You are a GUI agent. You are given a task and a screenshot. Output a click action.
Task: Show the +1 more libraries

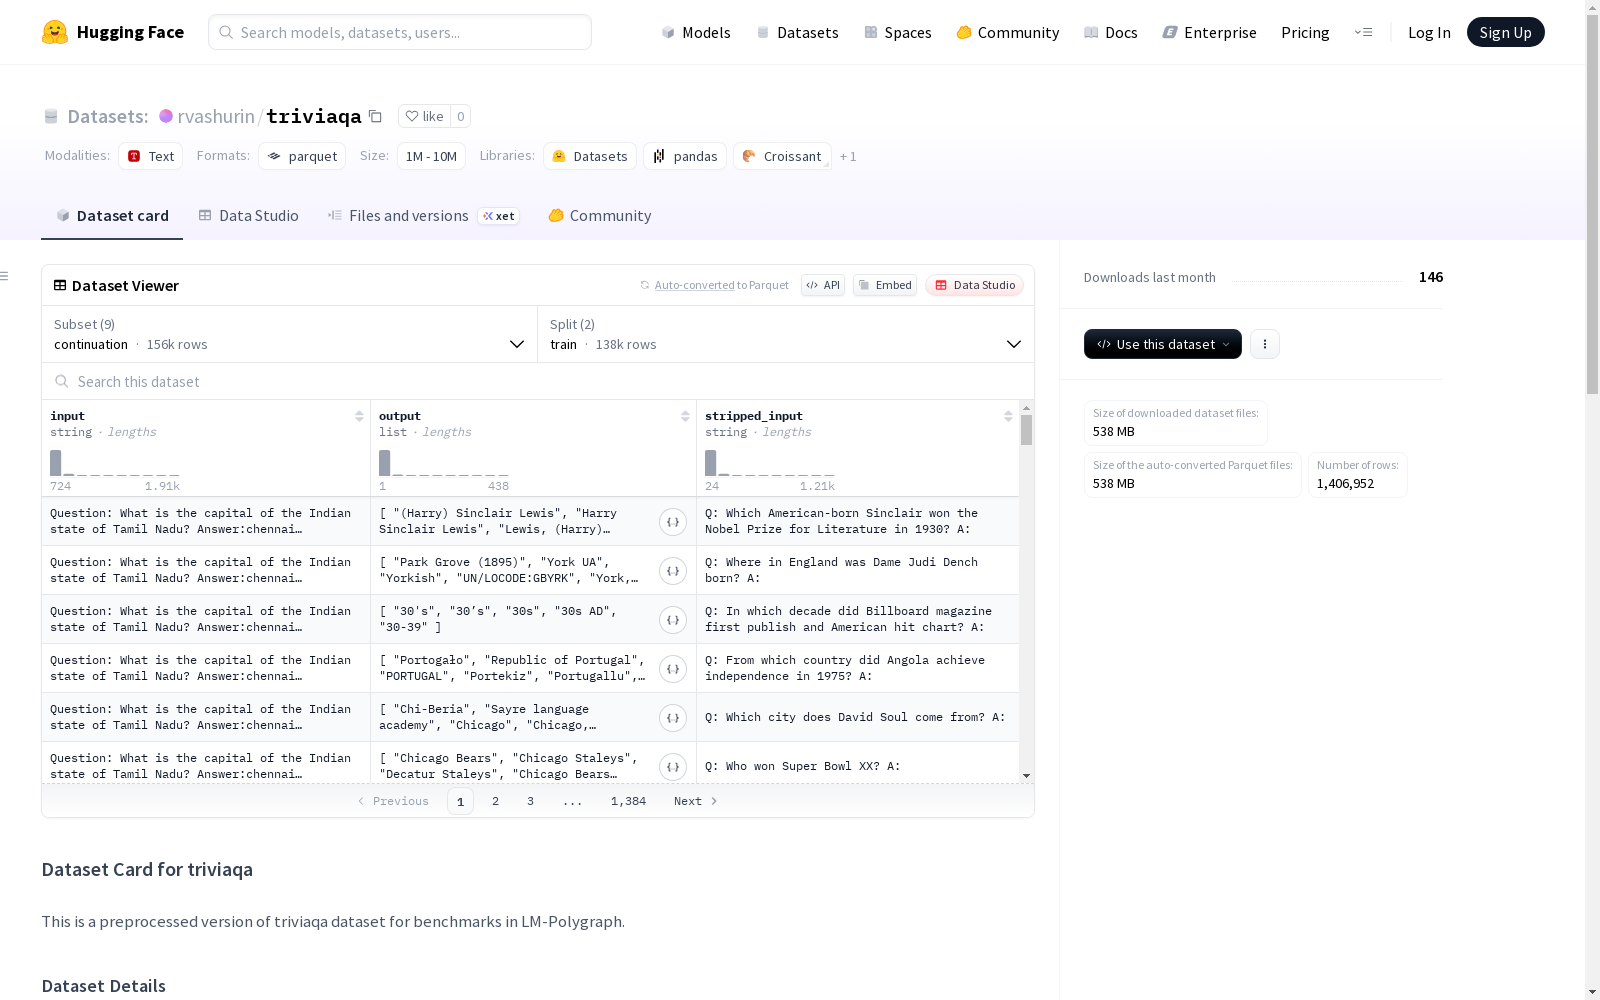[x=848, y=157]
